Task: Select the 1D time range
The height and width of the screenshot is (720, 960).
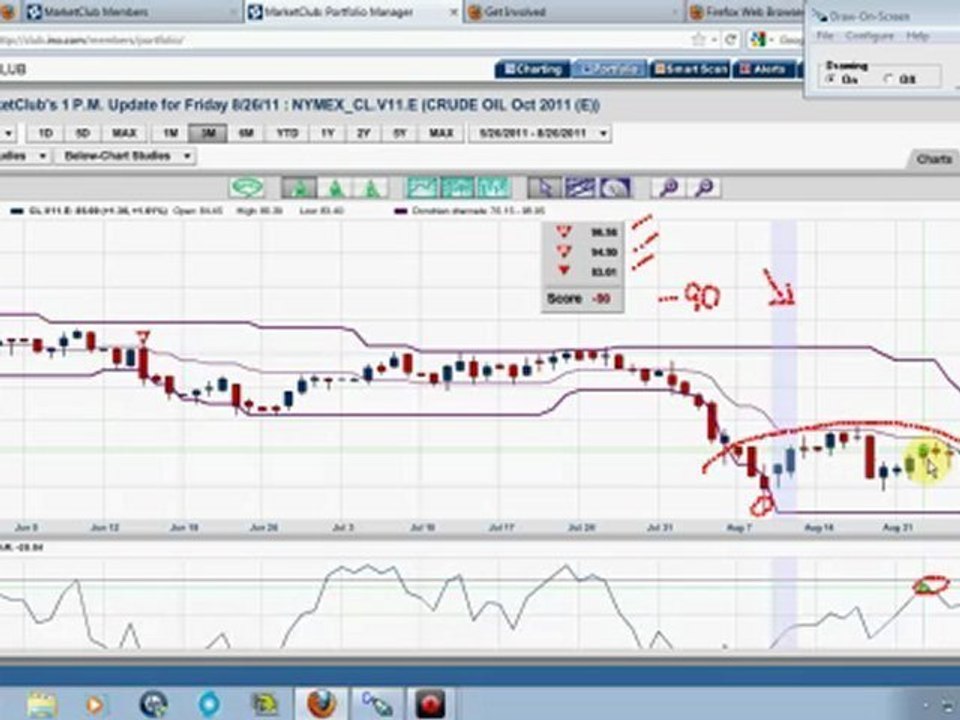Action: (45, 133)
